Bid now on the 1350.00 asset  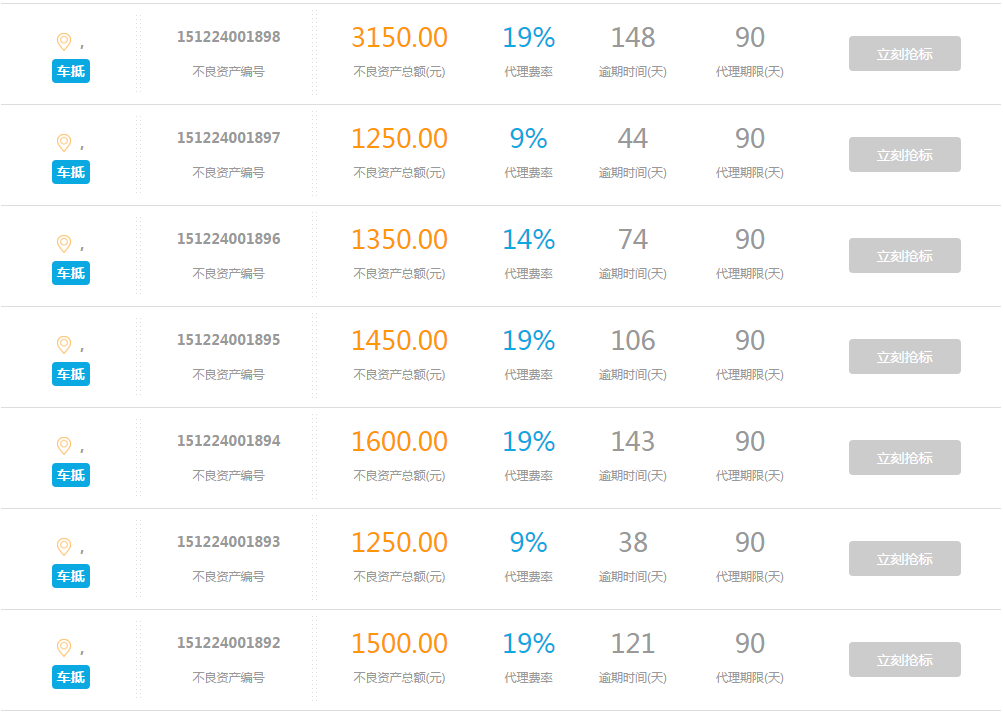904,256
